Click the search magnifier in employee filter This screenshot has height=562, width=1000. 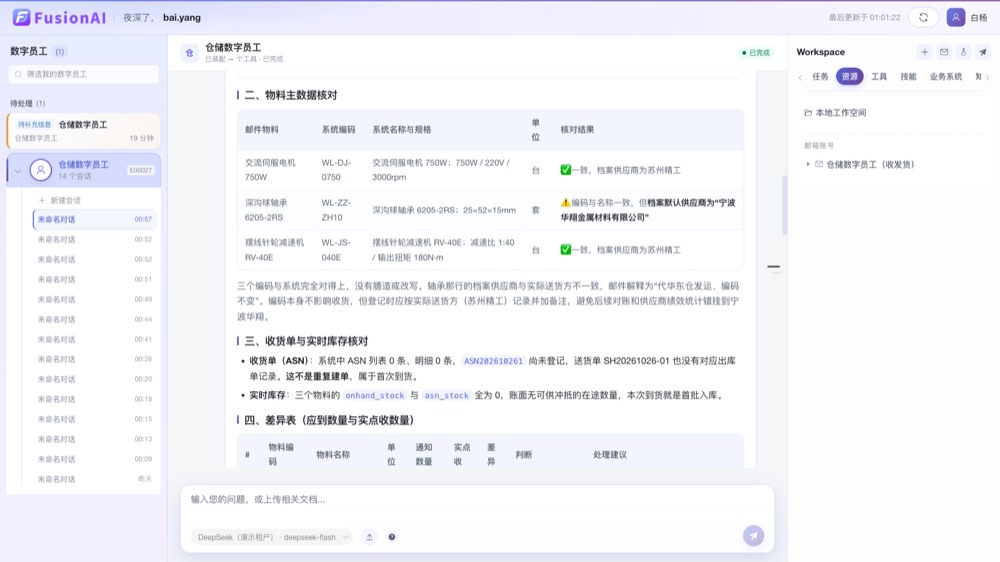[18, 74]
